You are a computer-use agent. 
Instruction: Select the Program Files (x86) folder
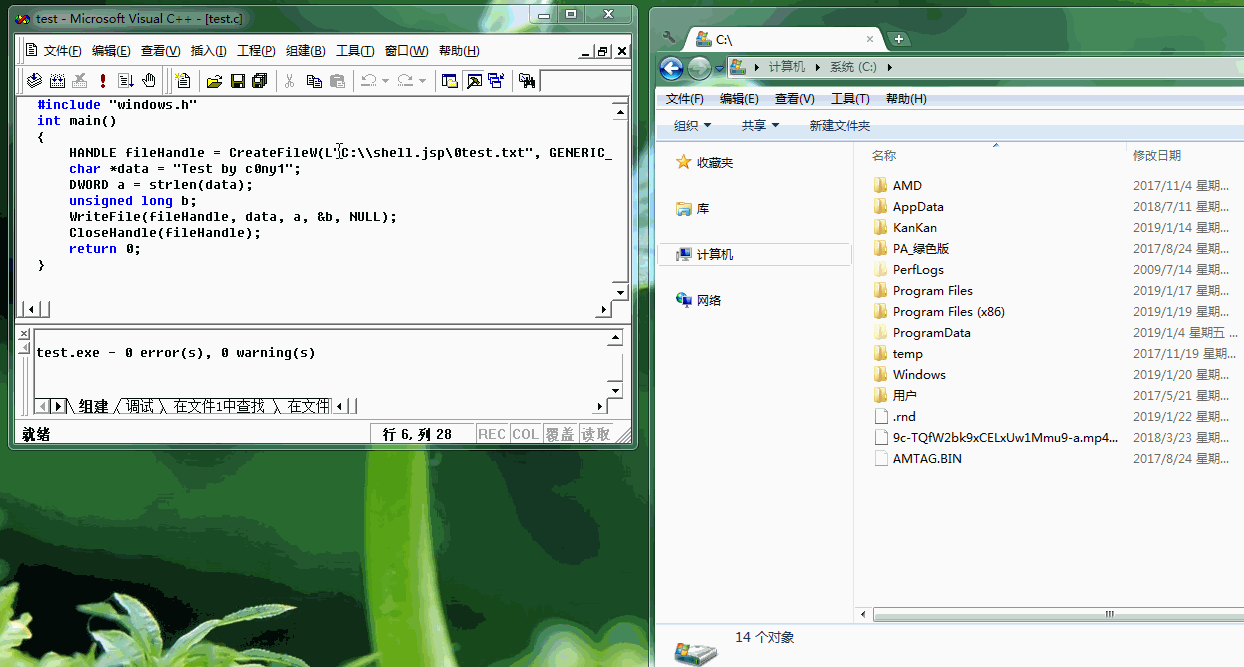point(939,312)
